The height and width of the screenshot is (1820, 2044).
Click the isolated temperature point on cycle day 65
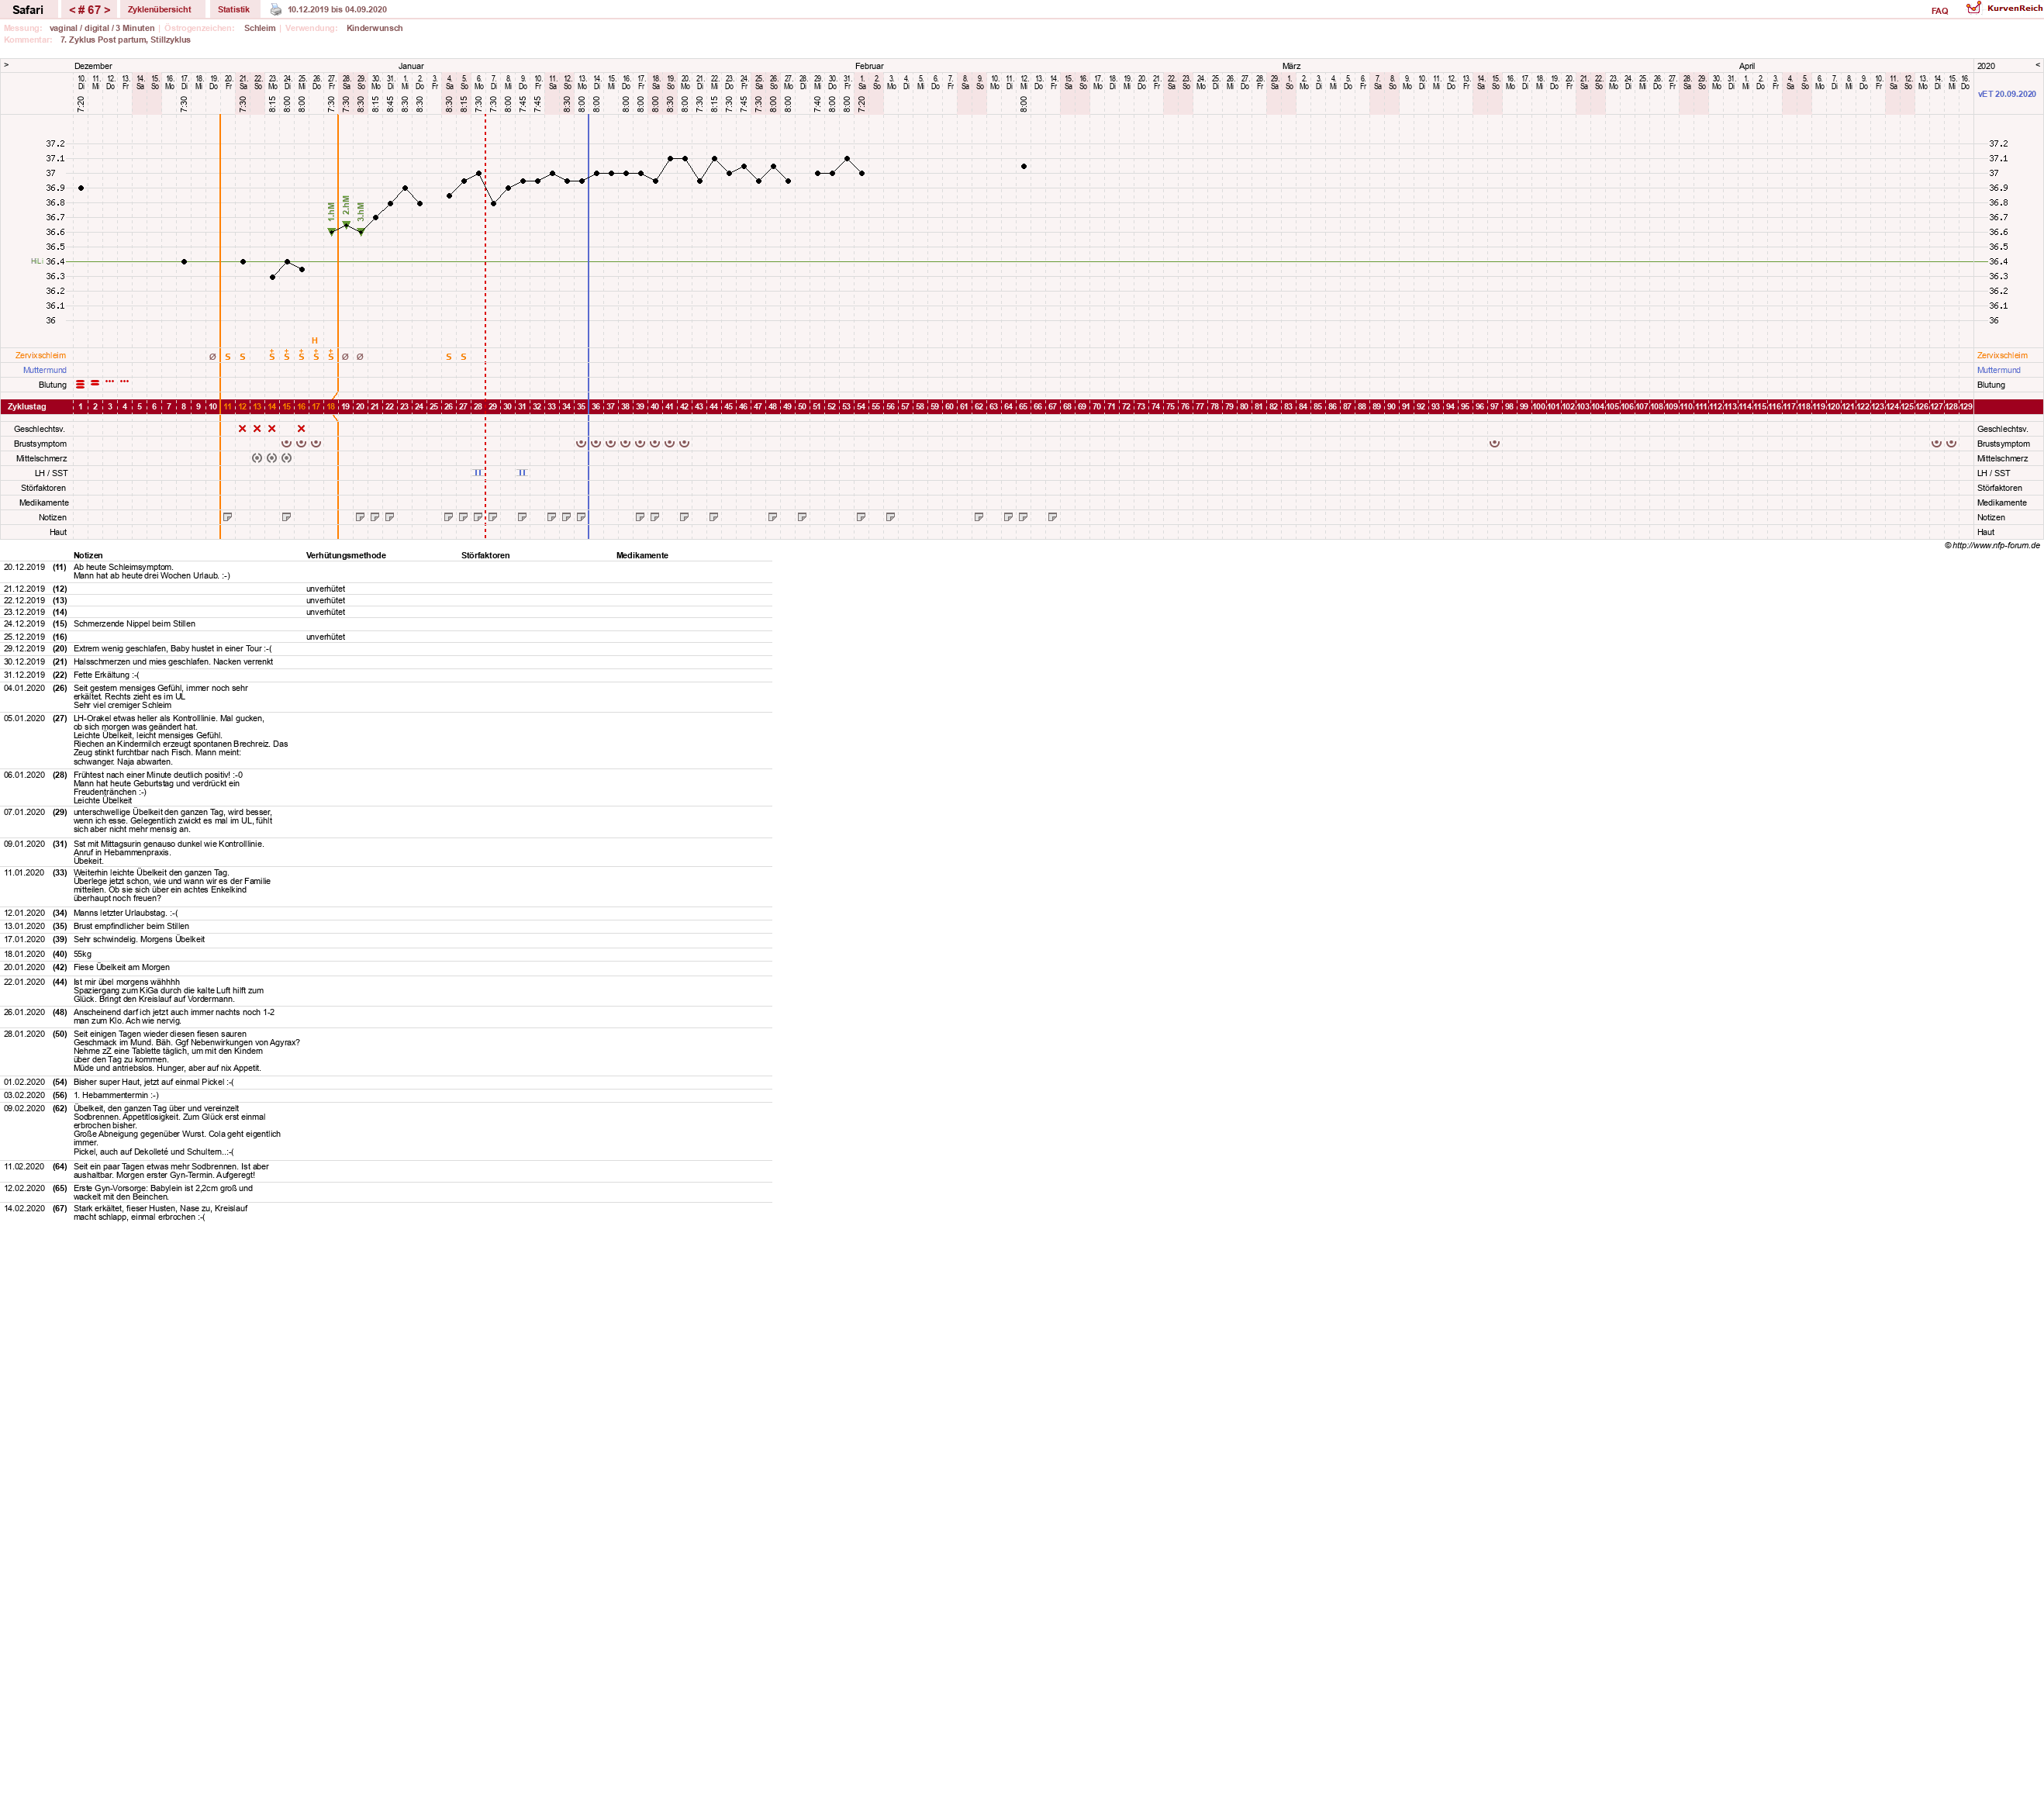(1024, 166)
